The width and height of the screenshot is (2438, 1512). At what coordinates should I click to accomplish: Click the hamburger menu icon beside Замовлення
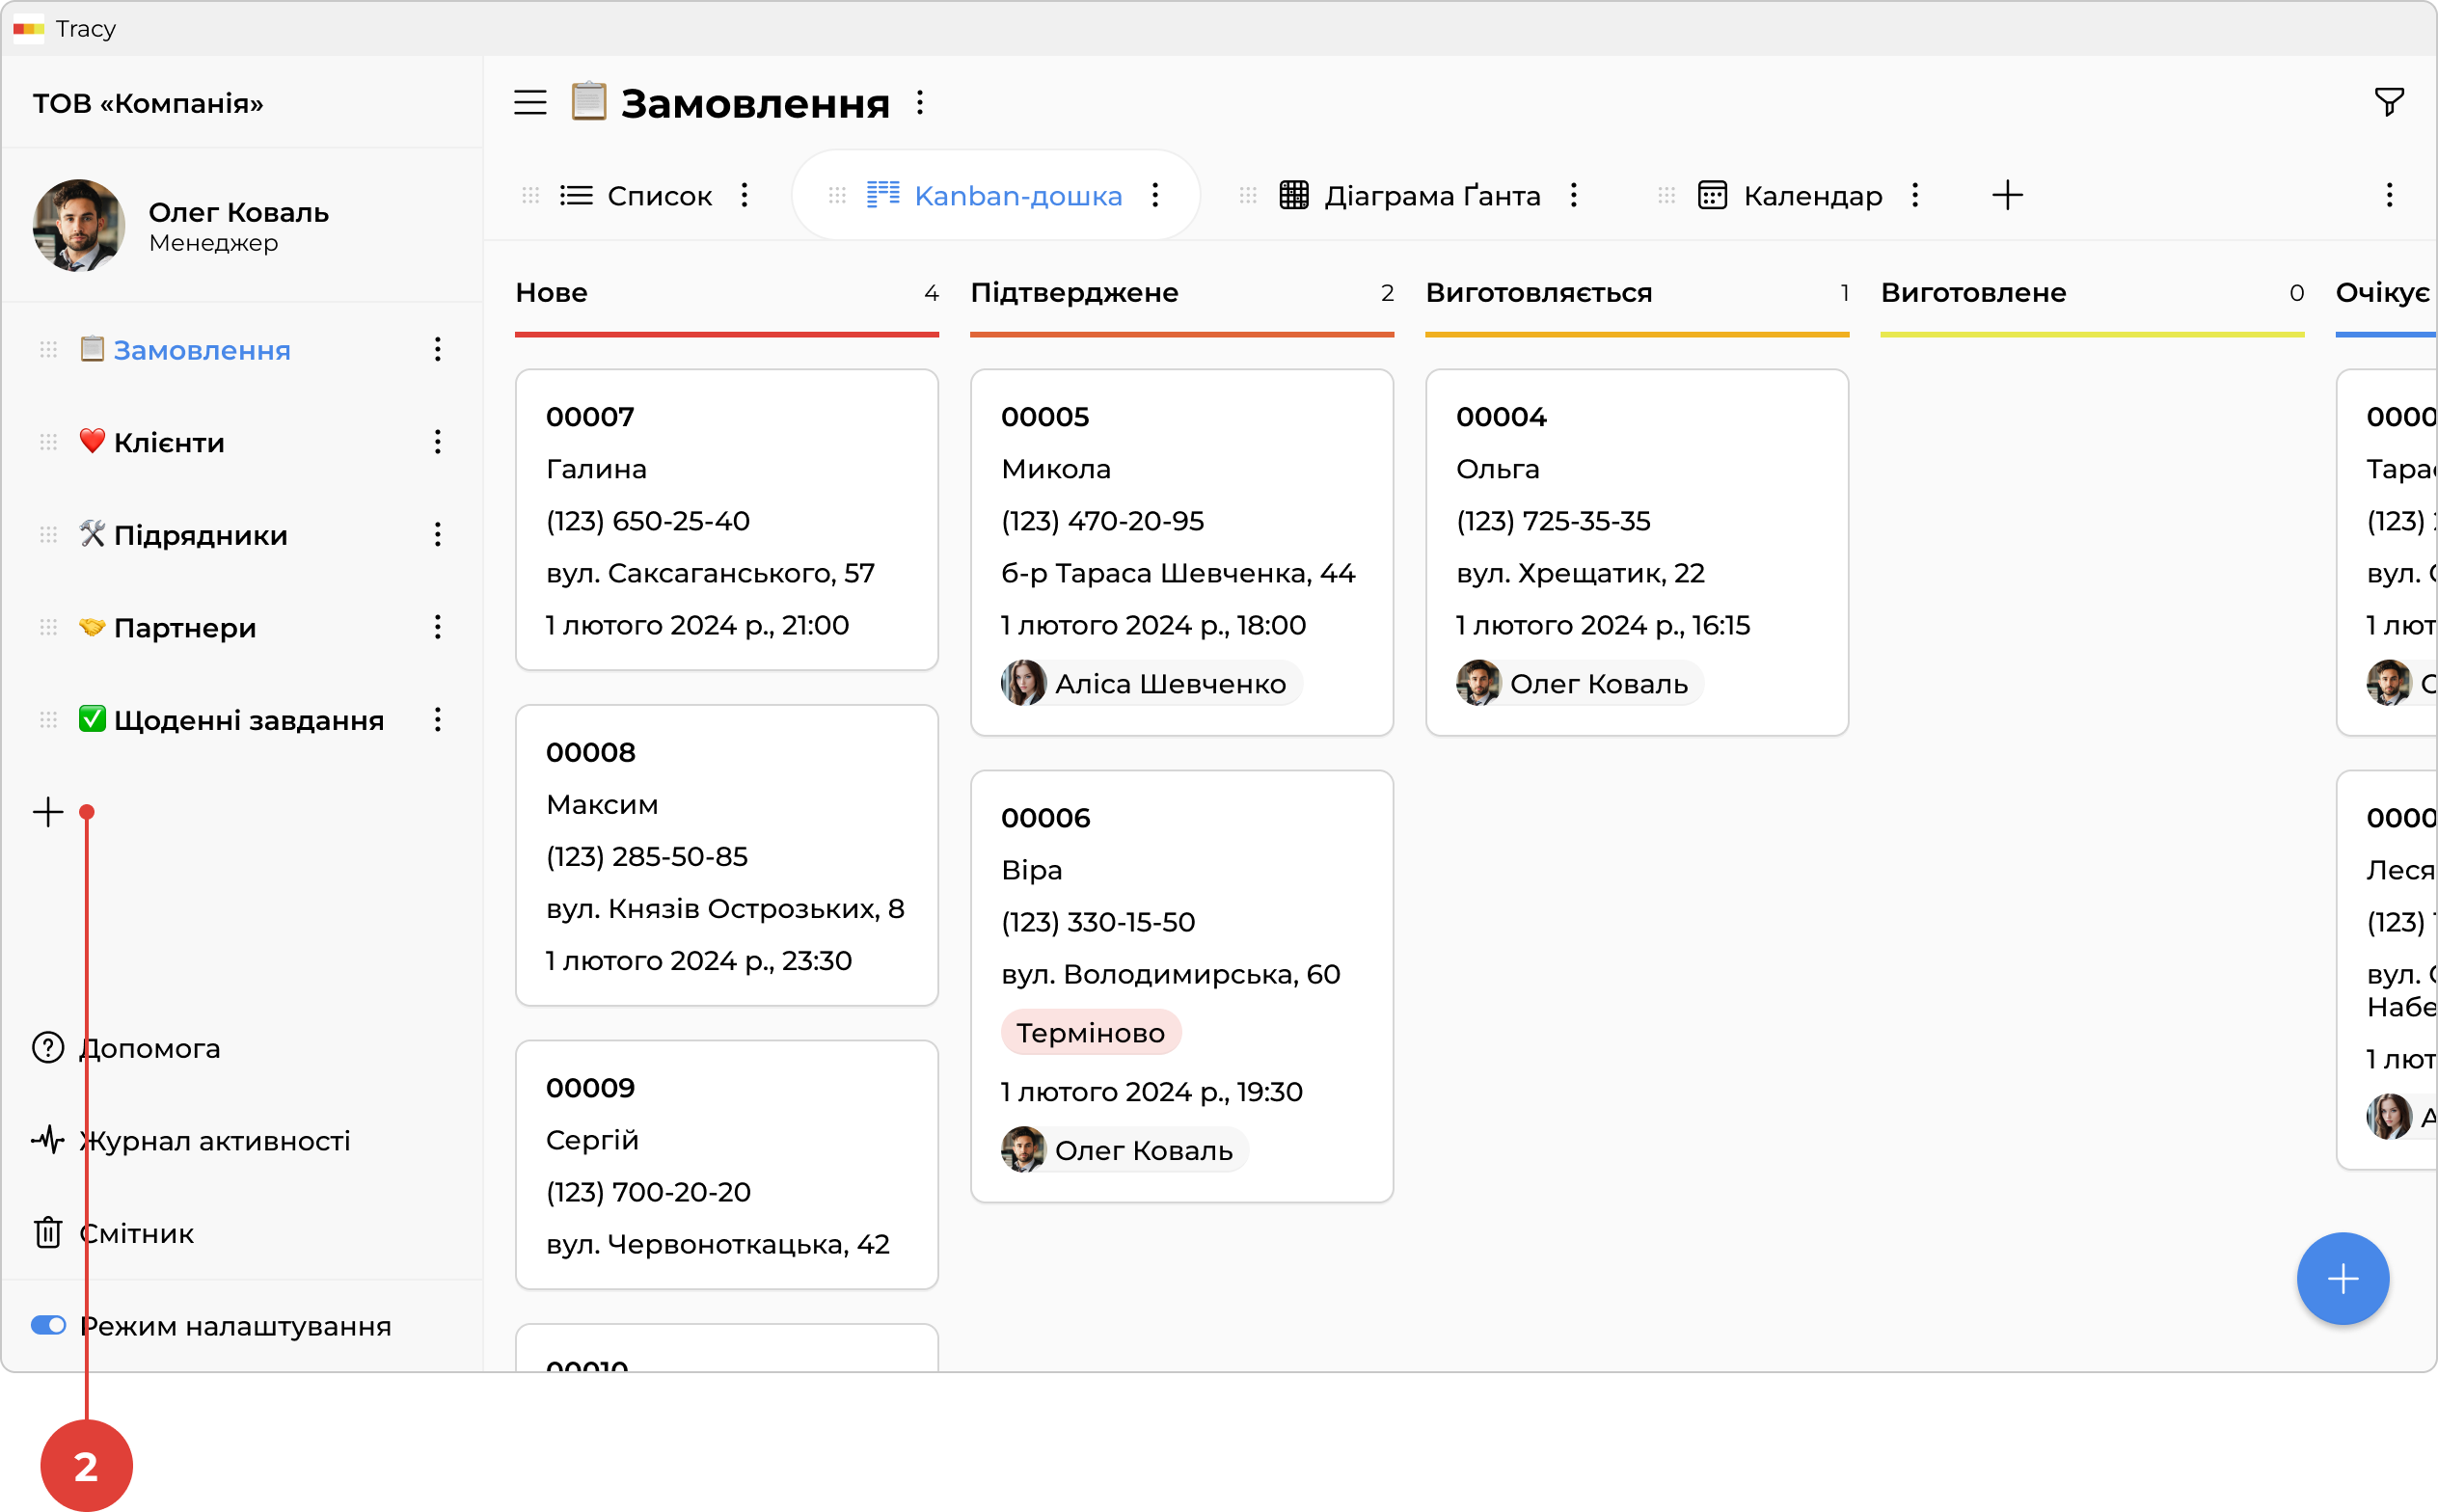[x=530, y=103]
